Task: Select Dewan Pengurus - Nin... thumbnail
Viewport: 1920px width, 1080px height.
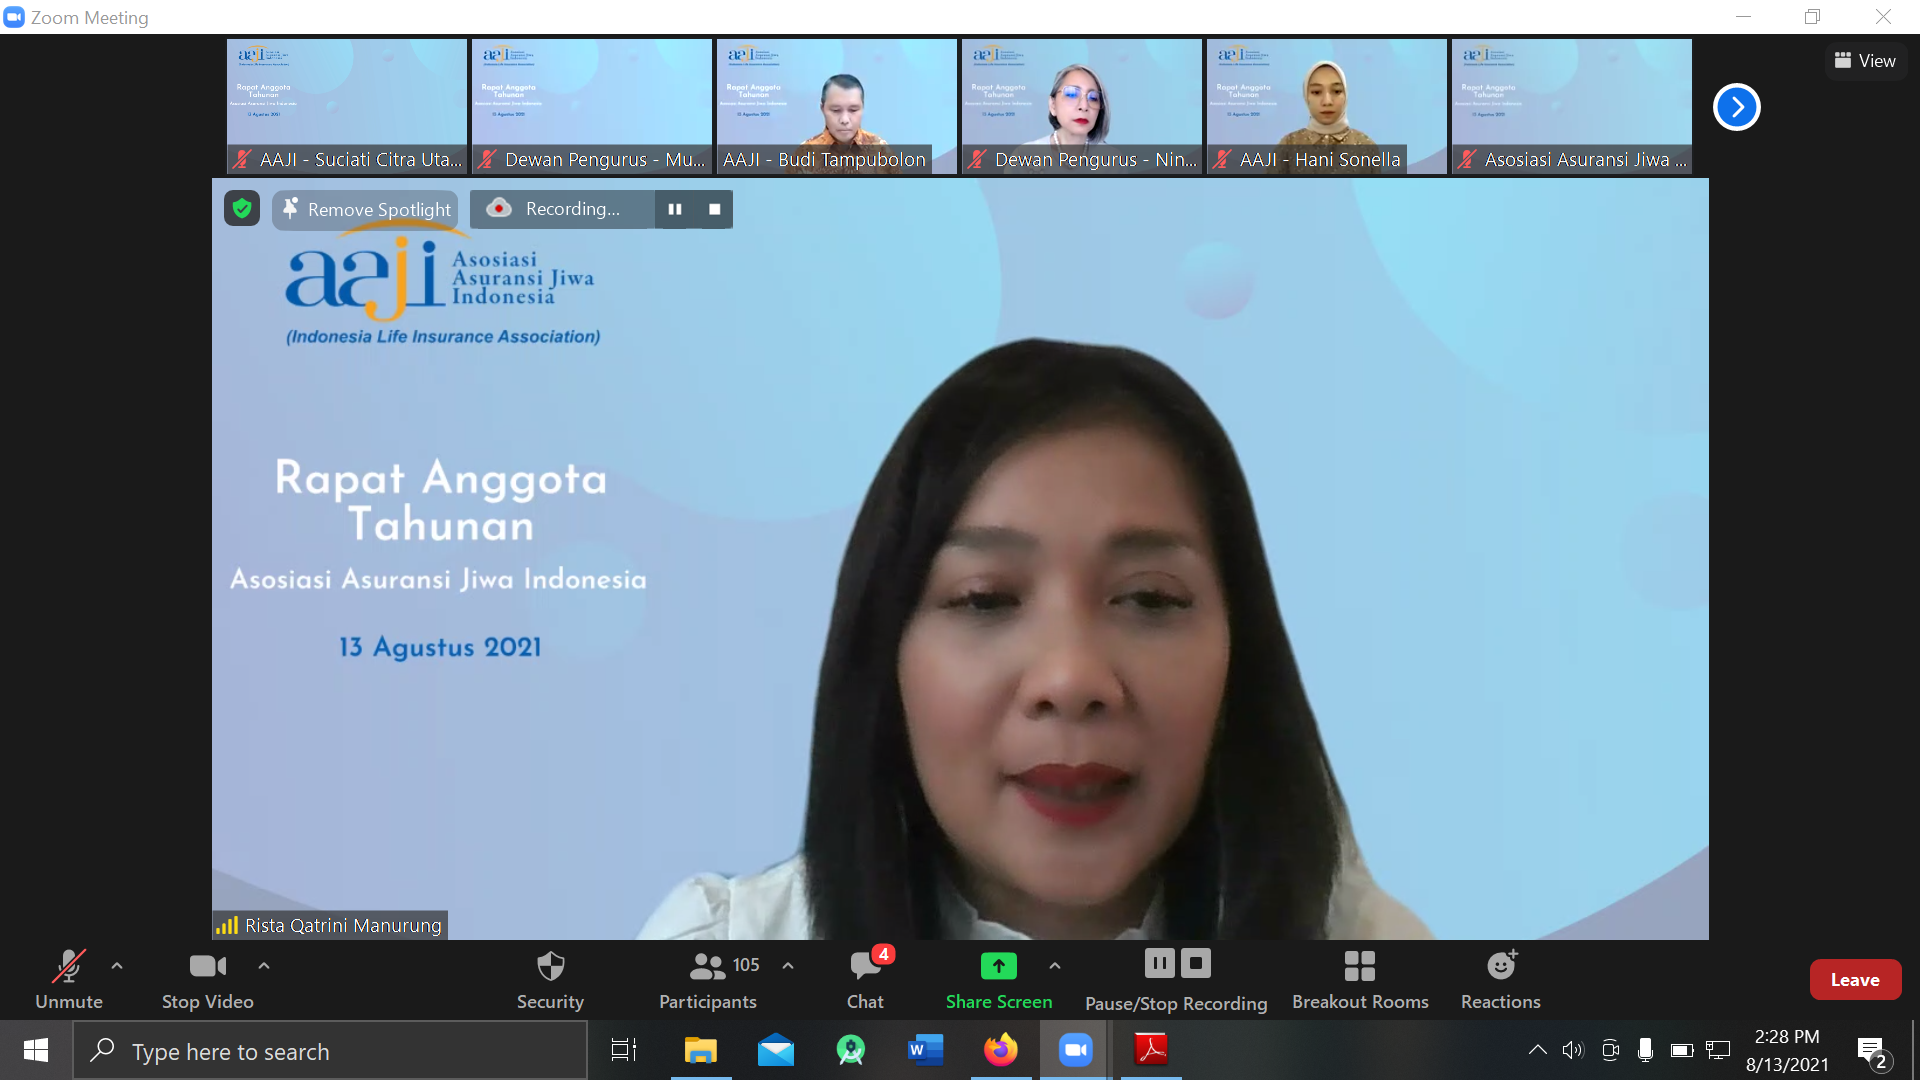Action: [1082, 106]
